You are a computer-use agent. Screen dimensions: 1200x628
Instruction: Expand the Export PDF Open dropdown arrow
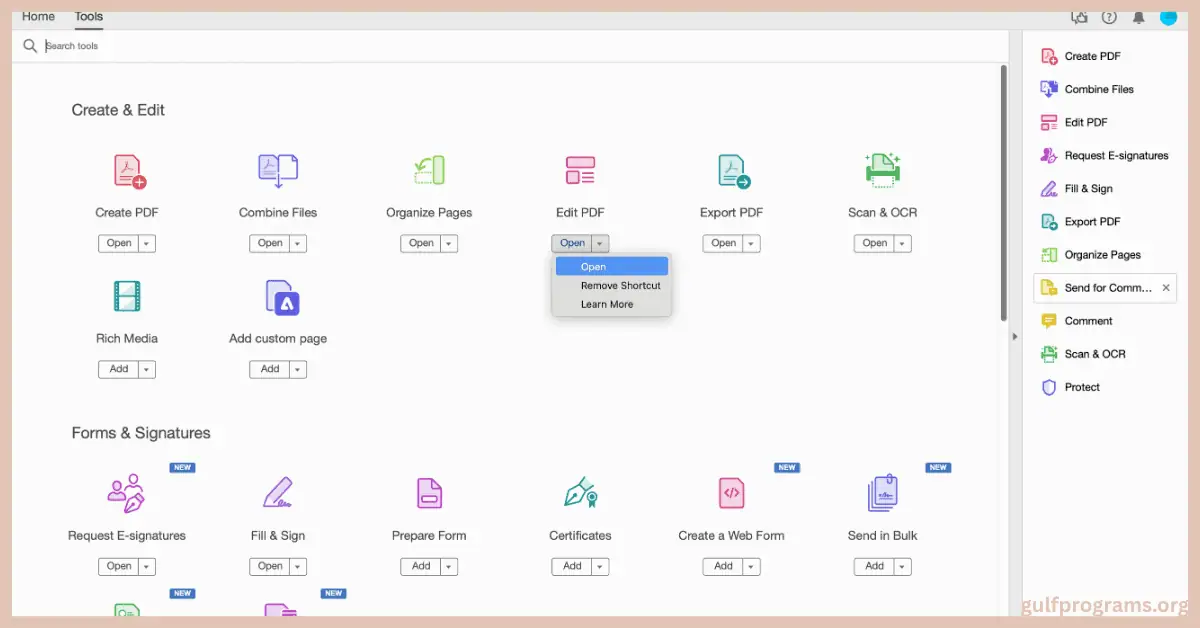[749, 243]
